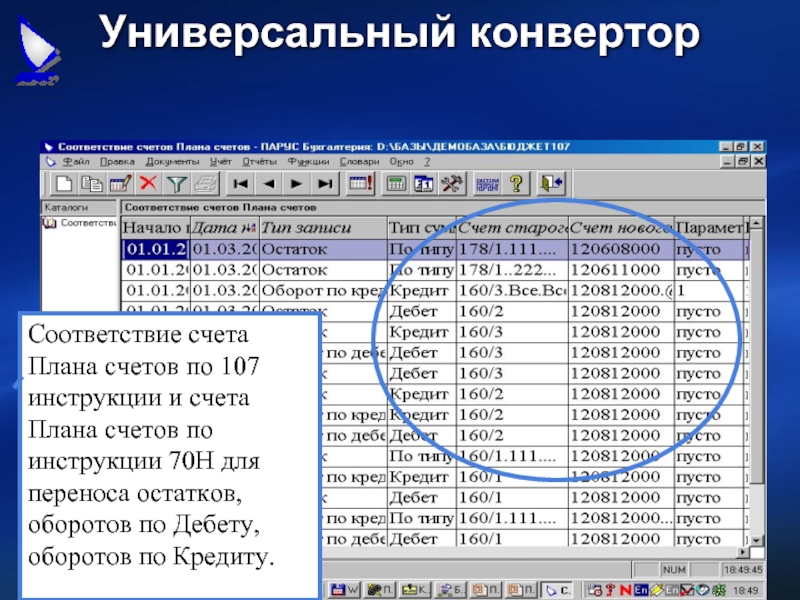Select cell with old account 178/1.111....

512,249
